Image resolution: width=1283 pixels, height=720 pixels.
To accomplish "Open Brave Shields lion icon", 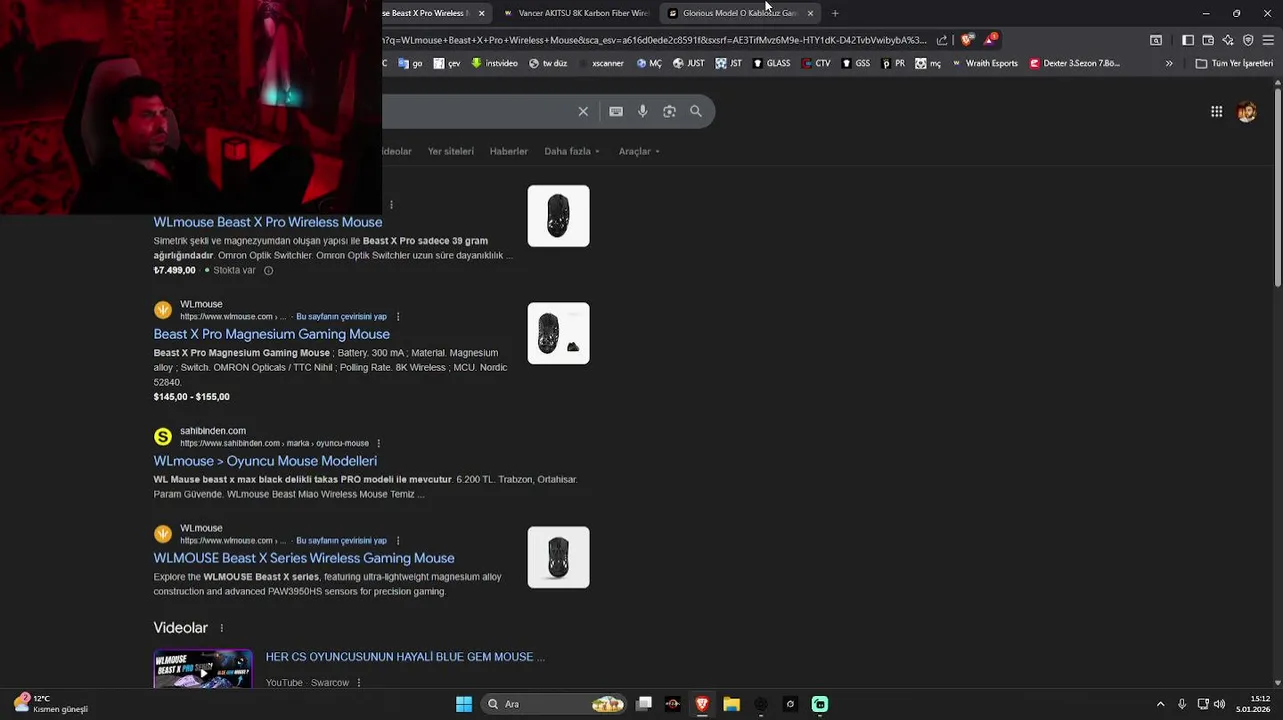I will [967, 40].
